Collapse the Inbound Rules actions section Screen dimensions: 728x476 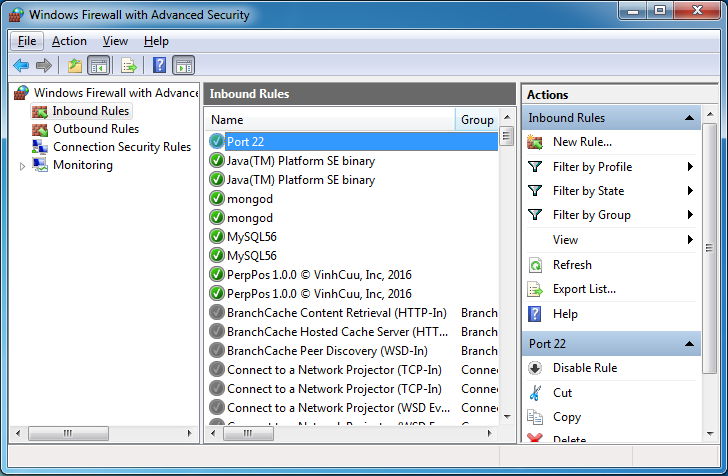pyautogui.click(x=689, y=118)
